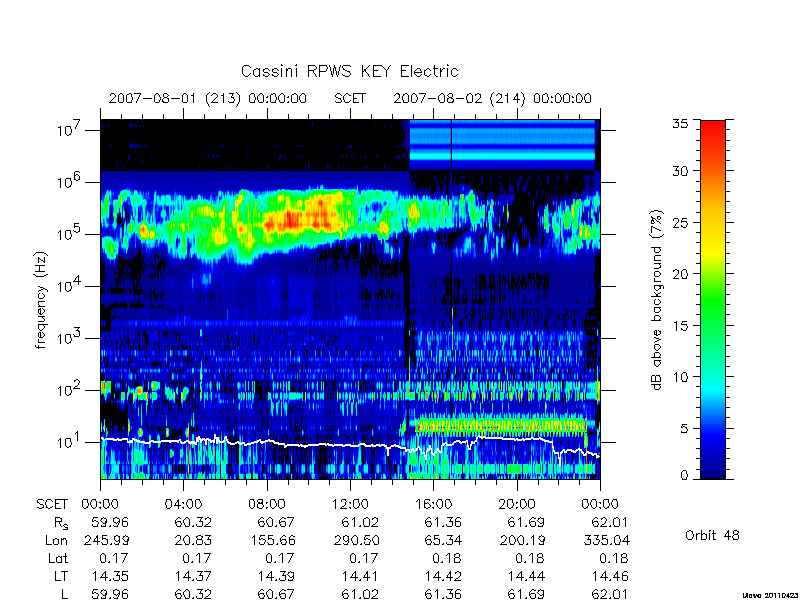Click colorbar scale value 5
This screenshot has width=800, height=600.
click(x=684, y=429)
